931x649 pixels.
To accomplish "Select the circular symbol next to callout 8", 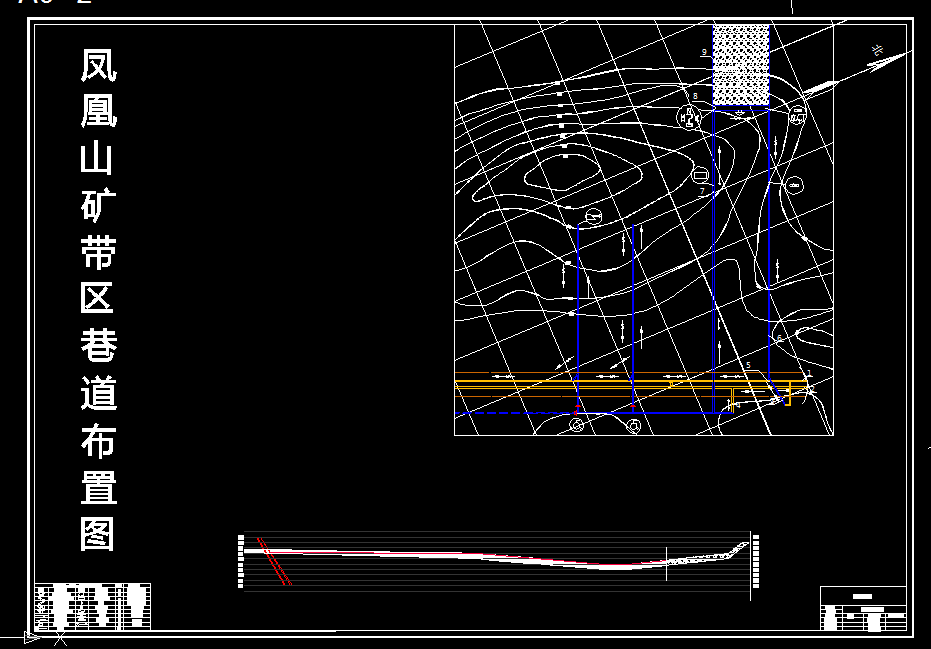I will point(689,117).
